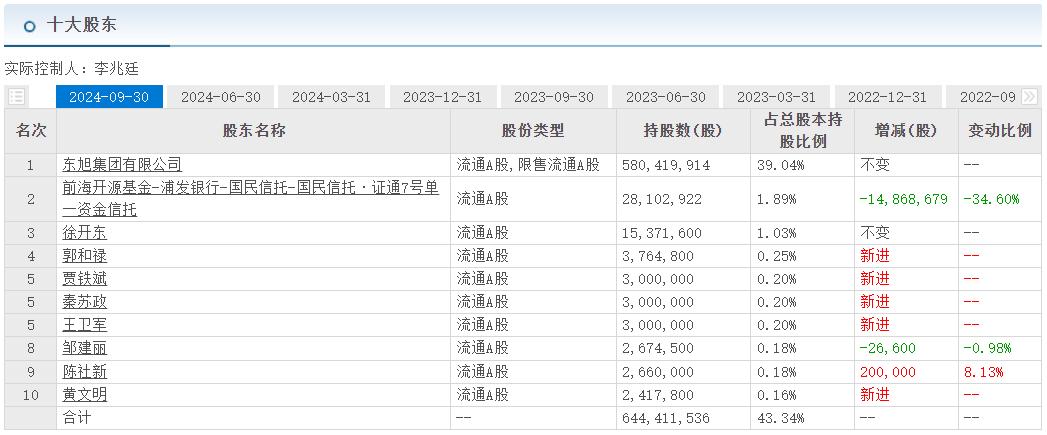Open shareholder link 郭和禄
Screen dimensions: 1047x435
pos(84,256)
